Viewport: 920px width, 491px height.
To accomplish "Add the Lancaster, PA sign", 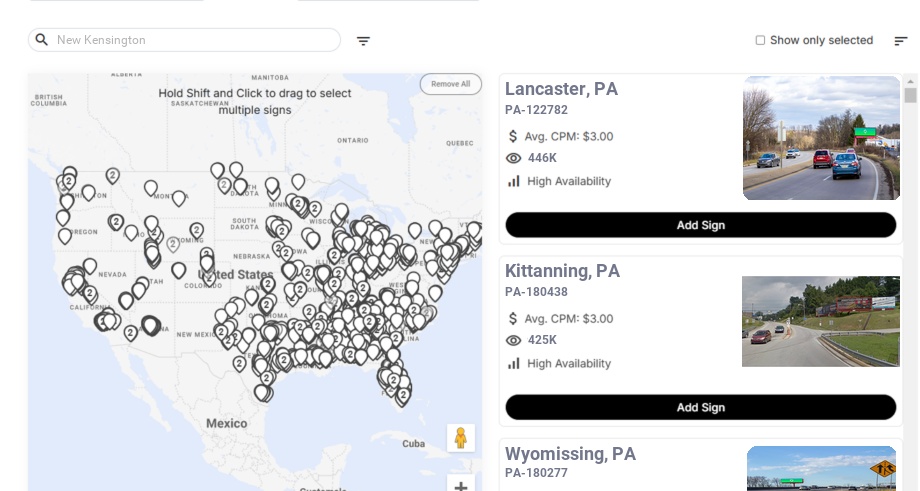I will [x=700, y=225].
